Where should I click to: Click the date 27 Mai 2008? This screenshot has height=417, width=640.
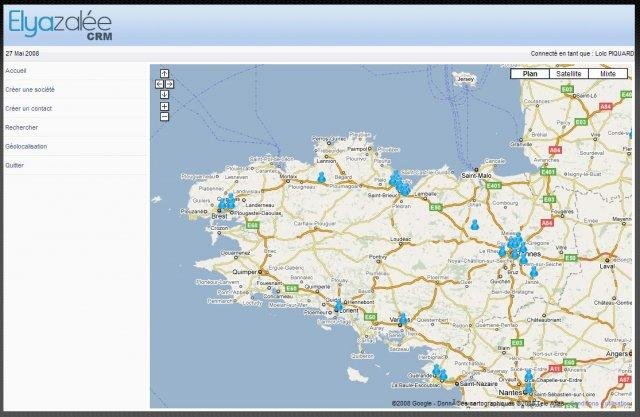point(22,53)
